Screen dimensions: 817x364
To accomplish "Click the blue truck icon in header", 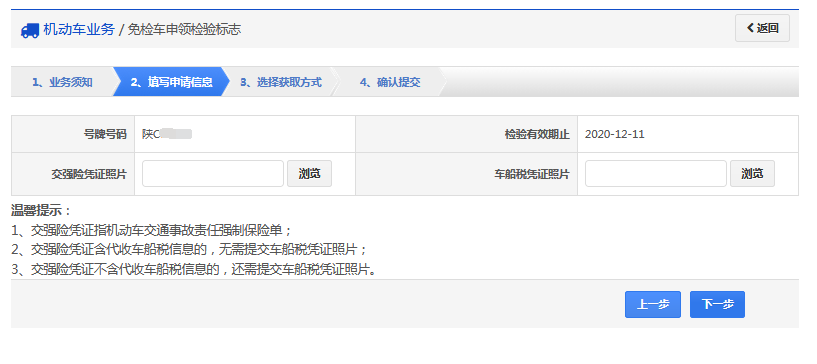I will point(30,30).
